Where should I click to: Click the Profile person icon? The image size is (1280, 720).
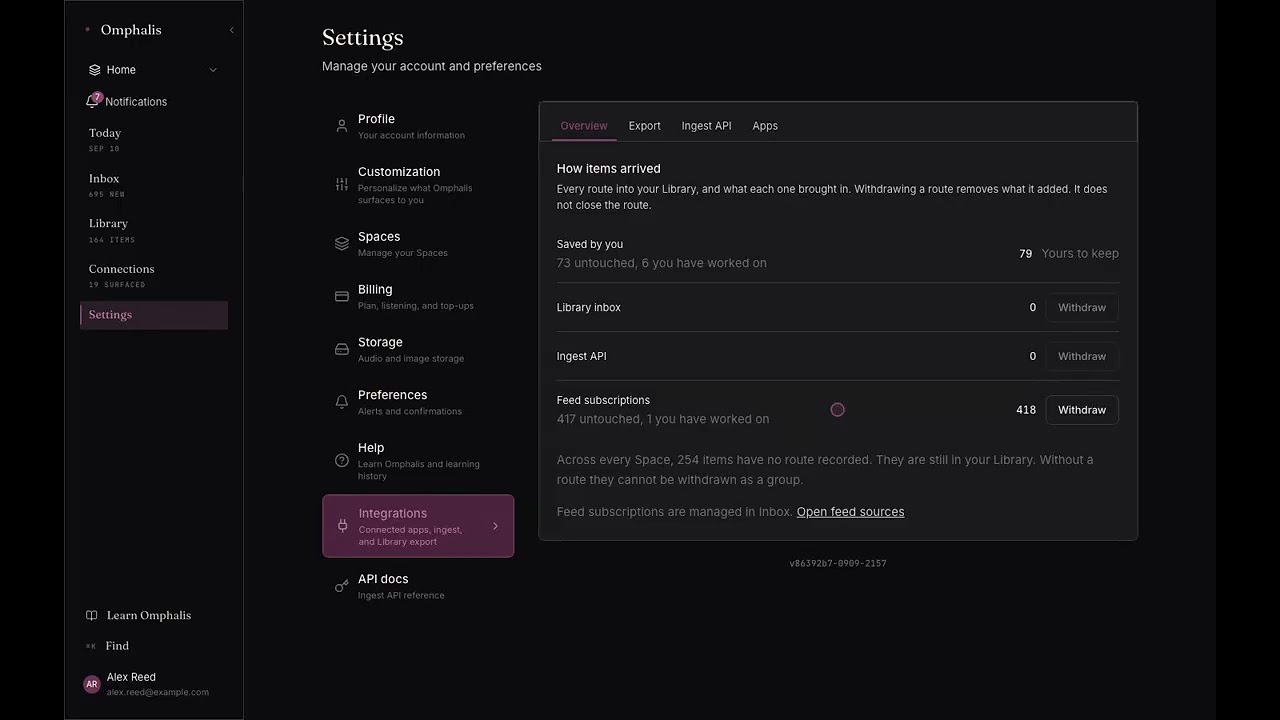[x=342, y=126]
